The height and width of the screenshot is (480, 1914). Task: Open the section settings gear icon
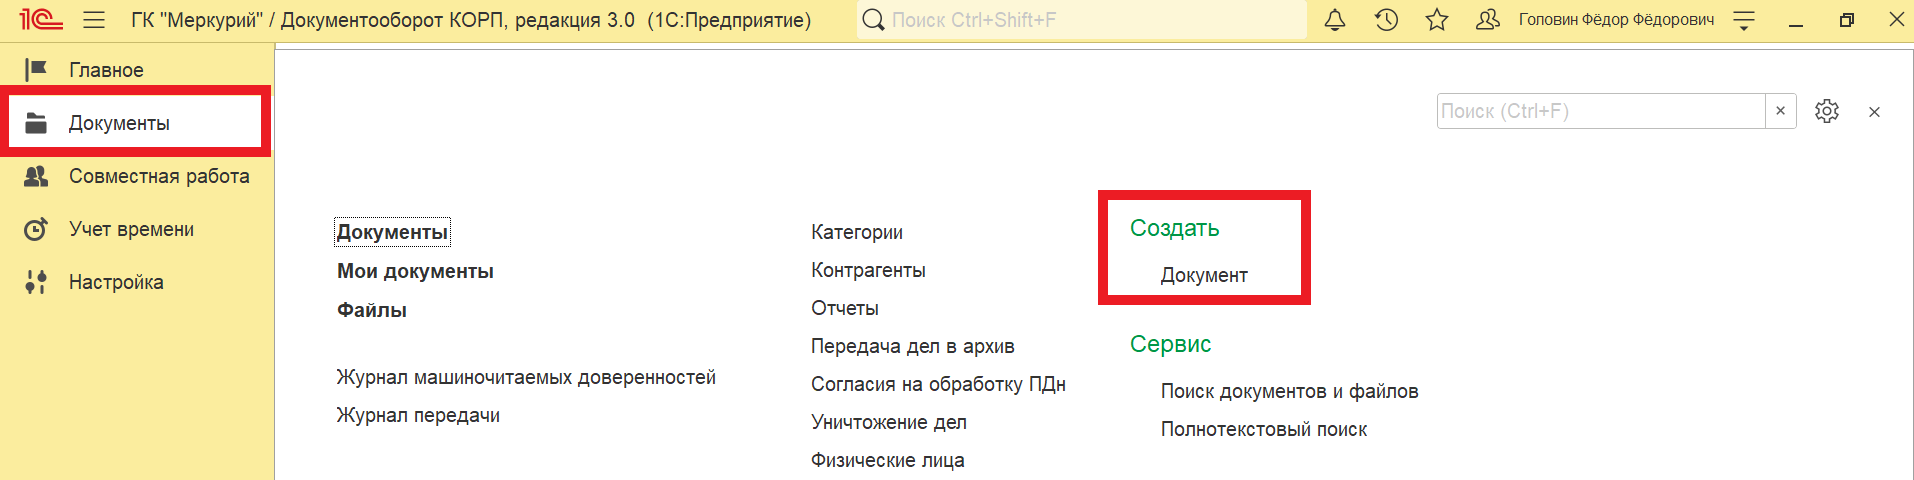pos(1827,111)
